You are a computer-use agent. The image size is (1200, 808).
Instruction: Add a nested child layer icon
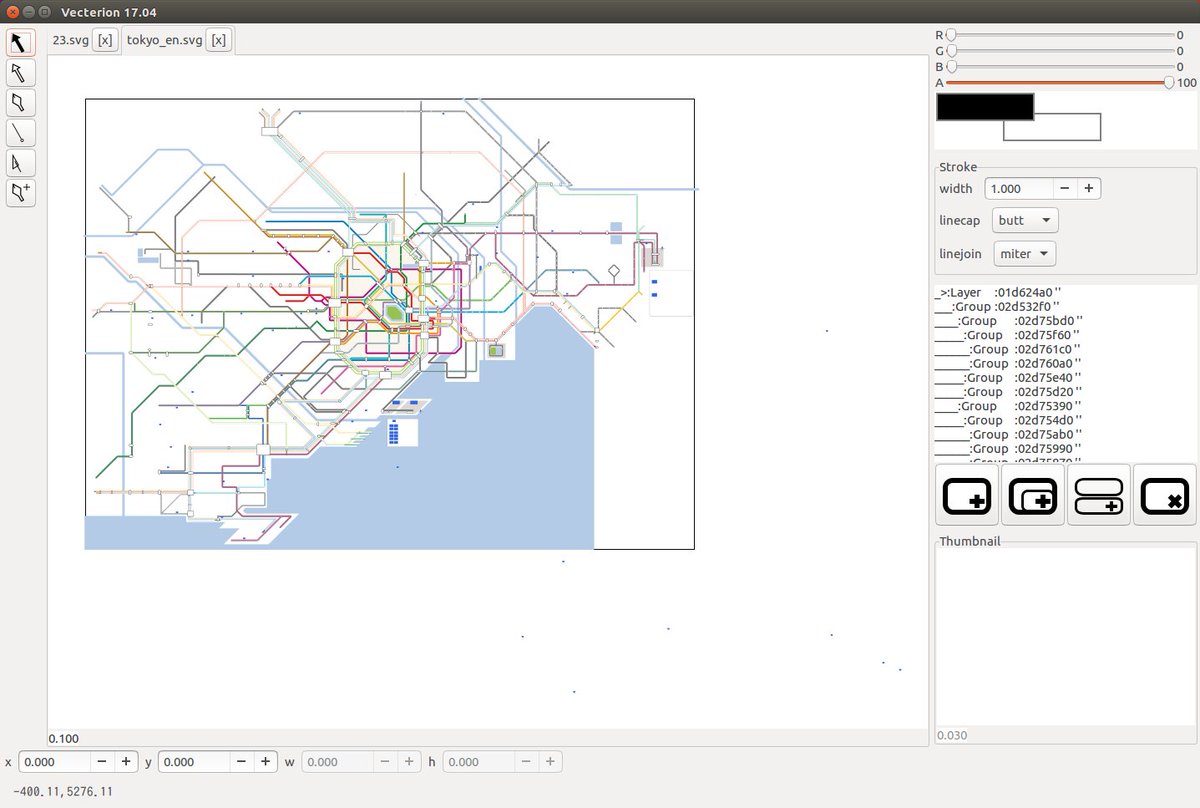point(1033,495)
